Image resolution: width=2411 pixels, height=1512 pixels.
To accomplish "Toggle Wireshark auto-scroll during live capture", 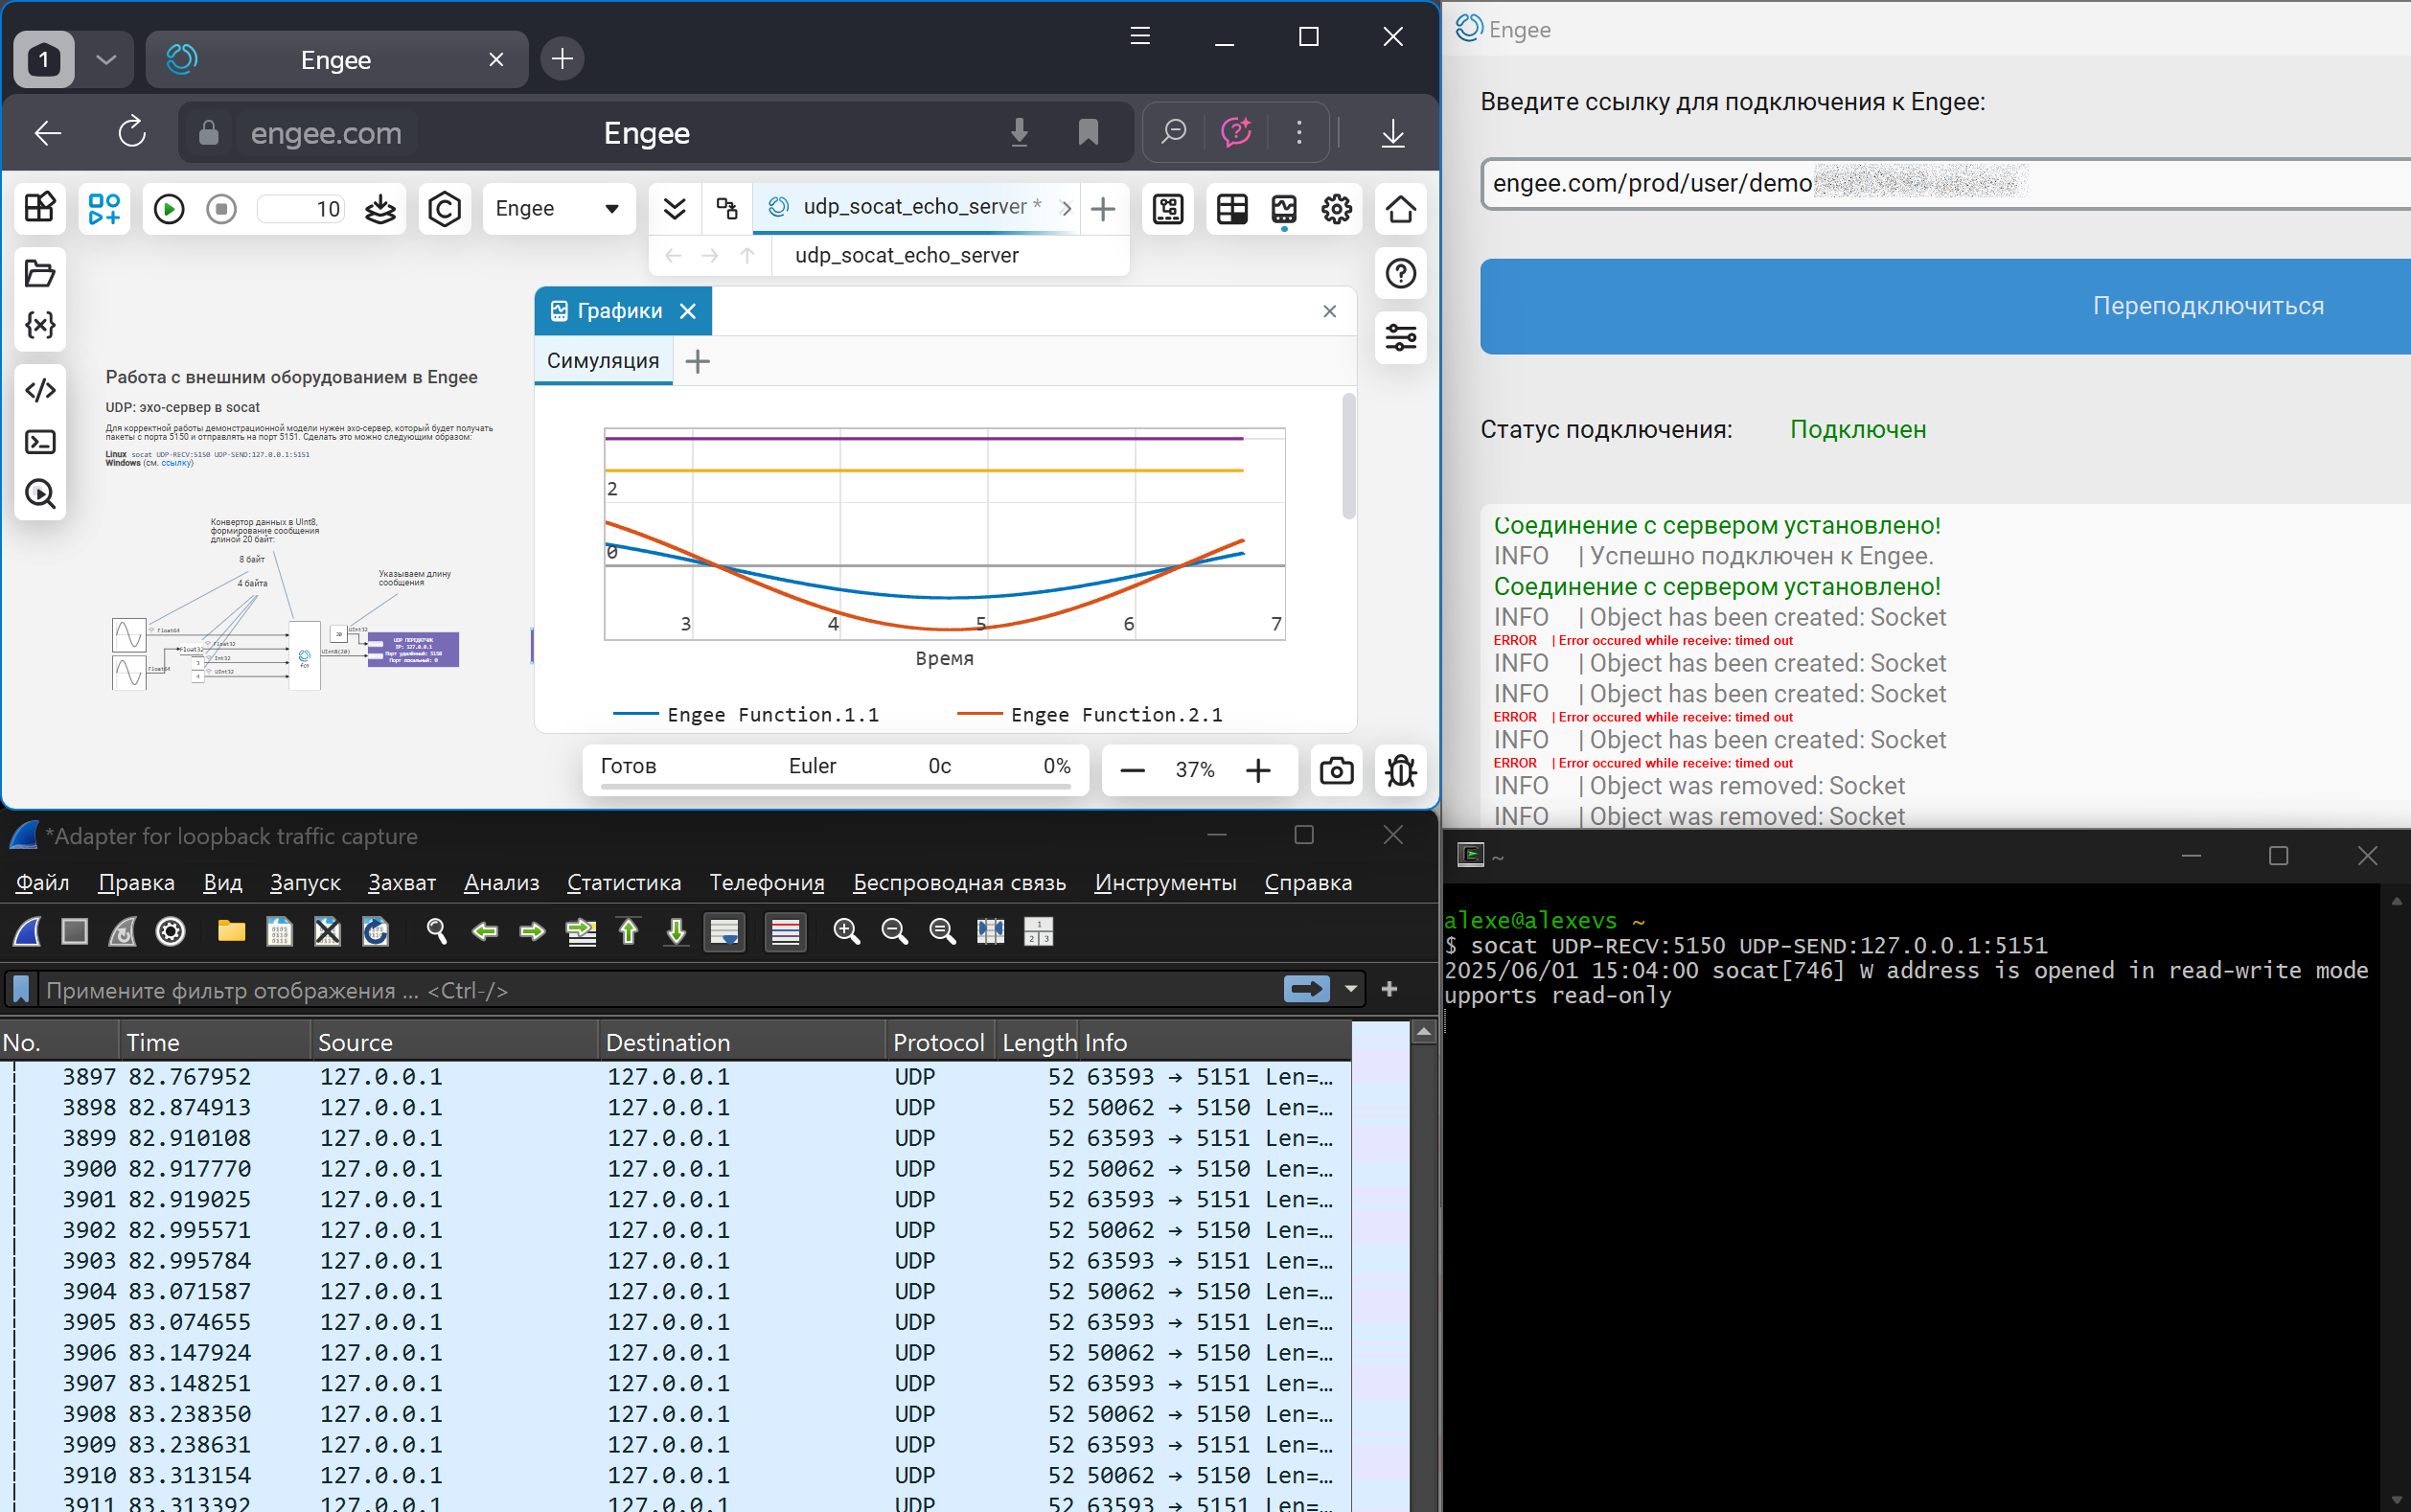I will tap(724, 932).
